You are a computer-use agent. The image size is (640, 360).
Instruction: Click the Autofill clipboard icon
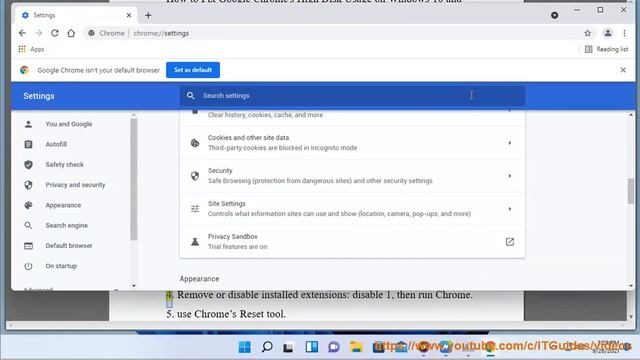(28, 144)
